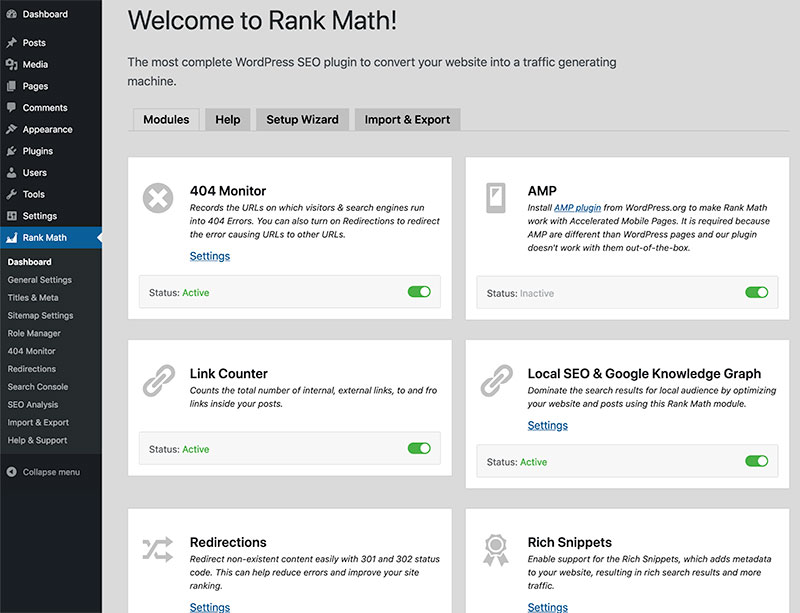800x613 pixels.
Task: Click the Settings sliders icon in sidebar
Action: pos(11,216)
